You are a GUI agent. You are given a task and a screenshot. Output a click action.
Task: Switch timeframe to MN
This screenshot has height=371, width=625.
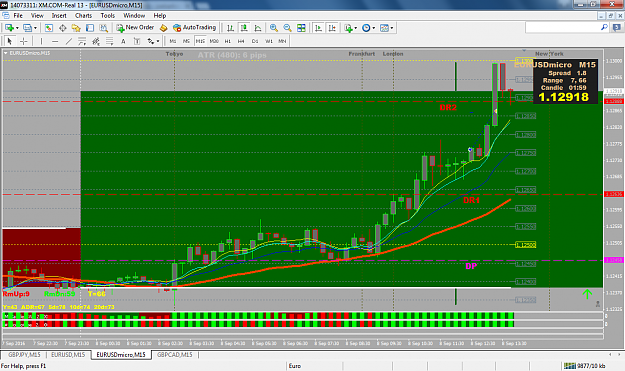pyautogui.click(x=282, y=41)
